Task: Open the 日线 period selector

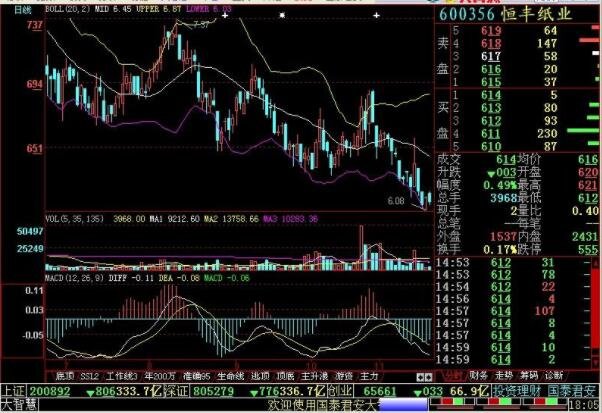Action: tap(12, 10)
